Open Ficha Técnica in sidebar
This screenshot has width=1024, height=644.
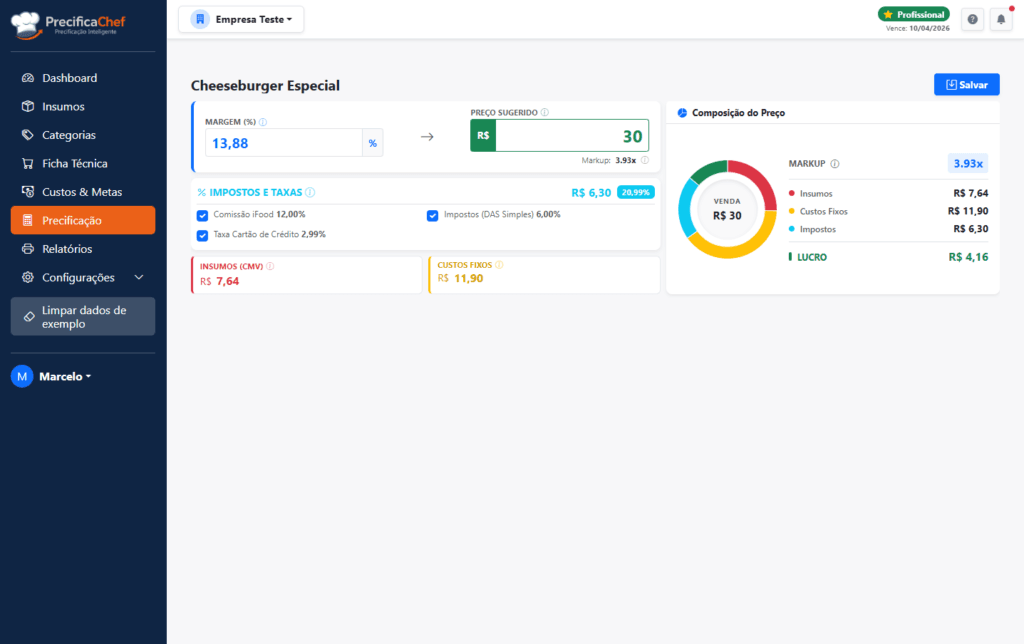pyautogui.click(x=83, y=163)
